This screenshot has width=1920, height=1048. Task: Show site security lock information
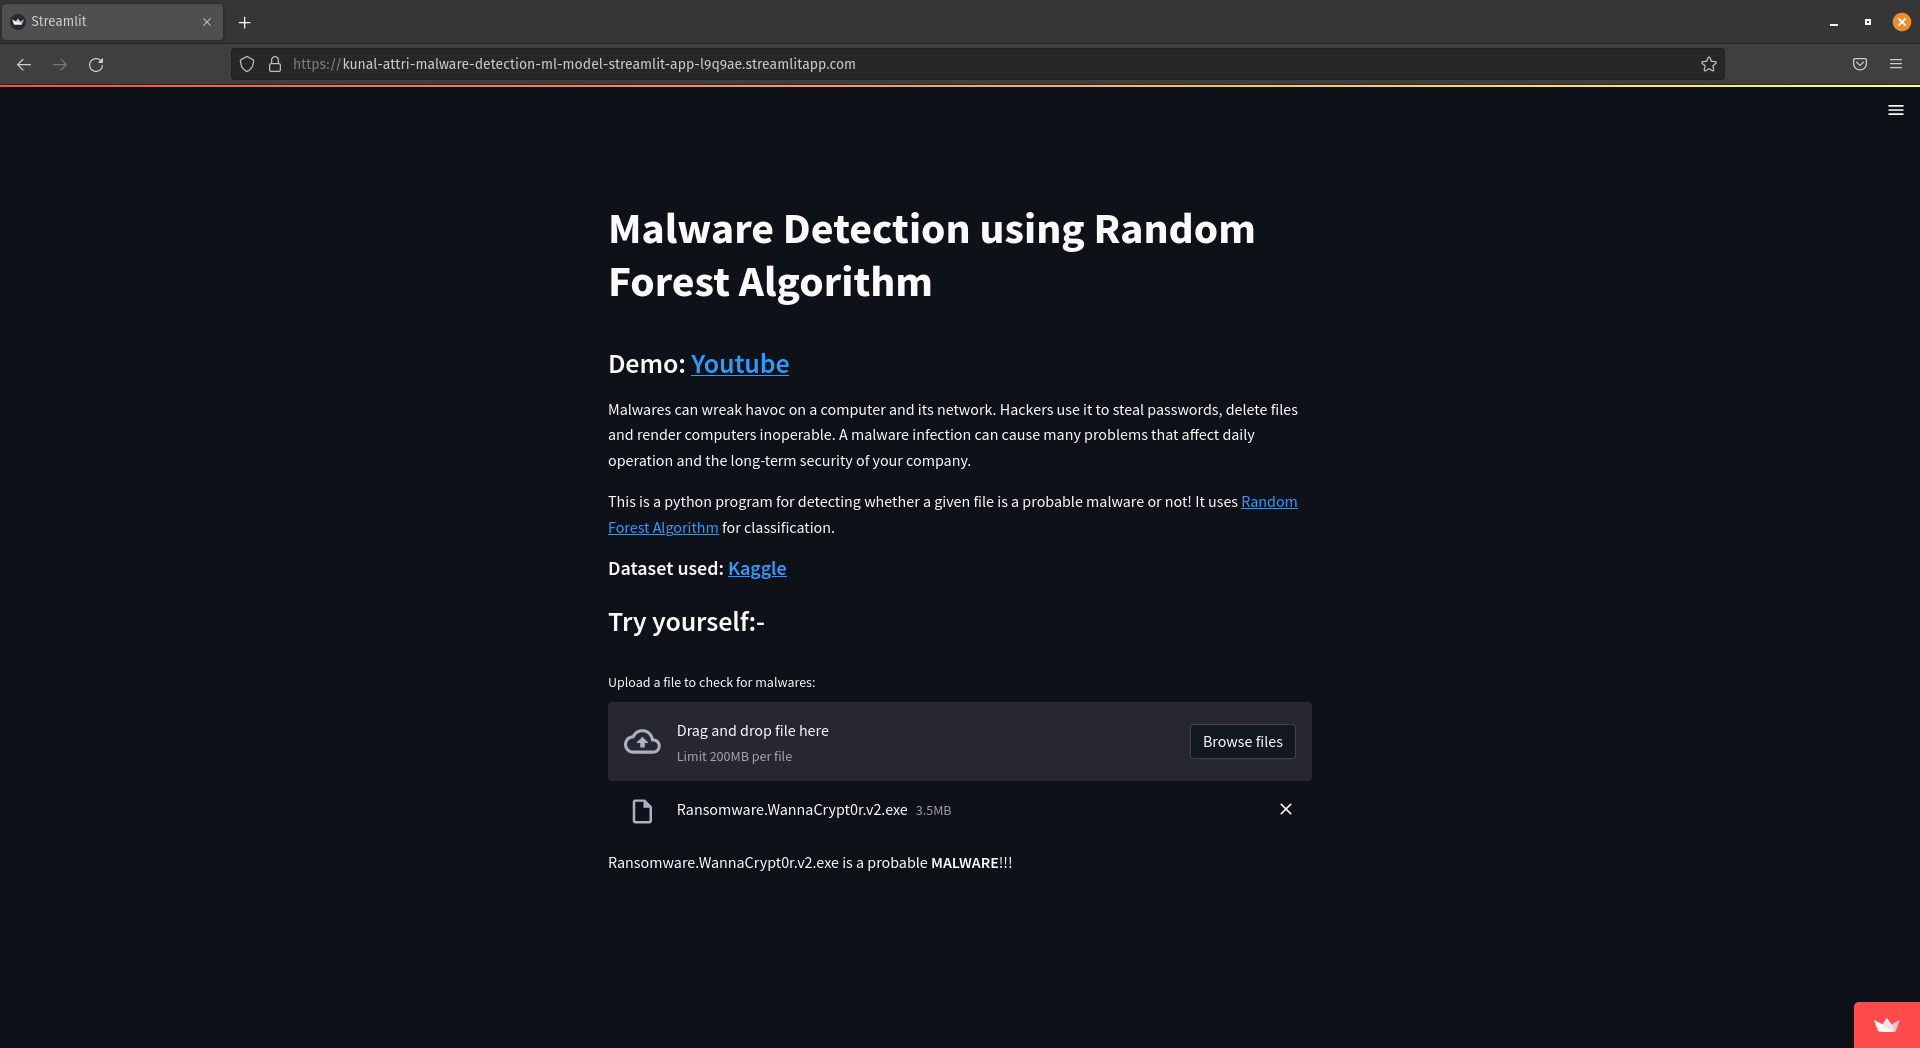pyautogui.click(x=275, y=64)
